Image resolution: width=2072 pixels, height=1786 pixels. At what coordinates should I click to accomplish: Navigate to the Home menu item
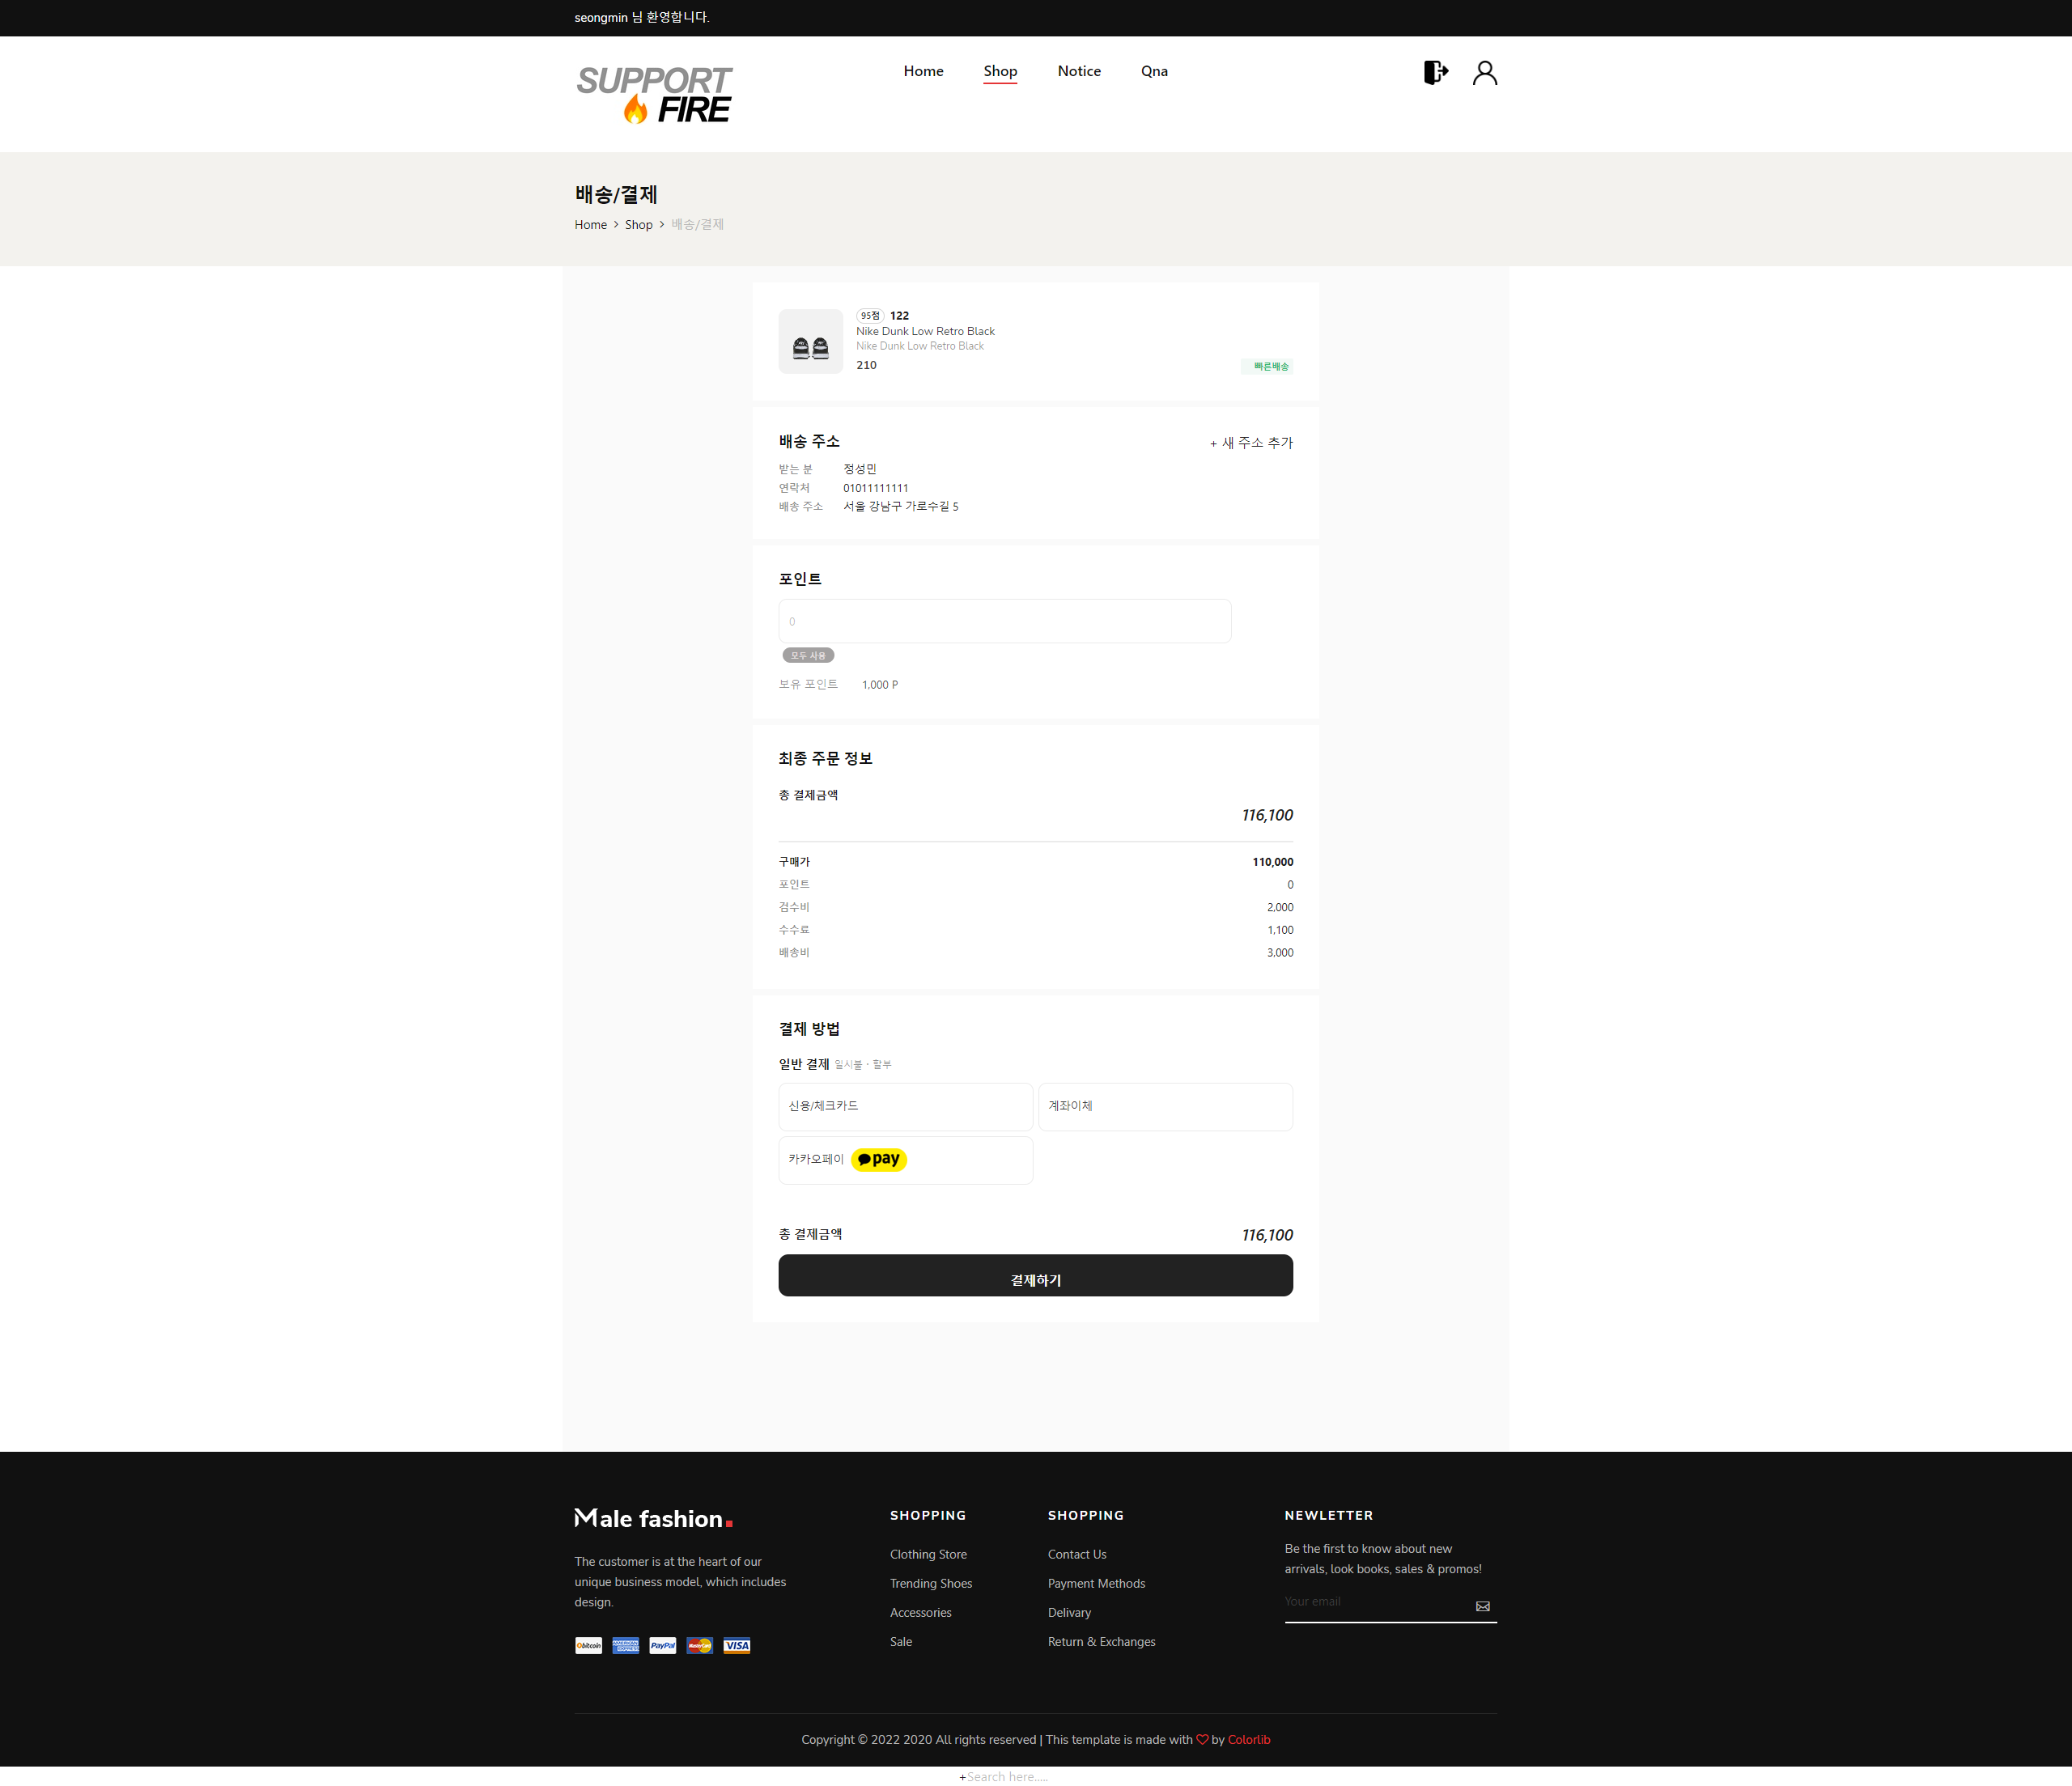922,71
